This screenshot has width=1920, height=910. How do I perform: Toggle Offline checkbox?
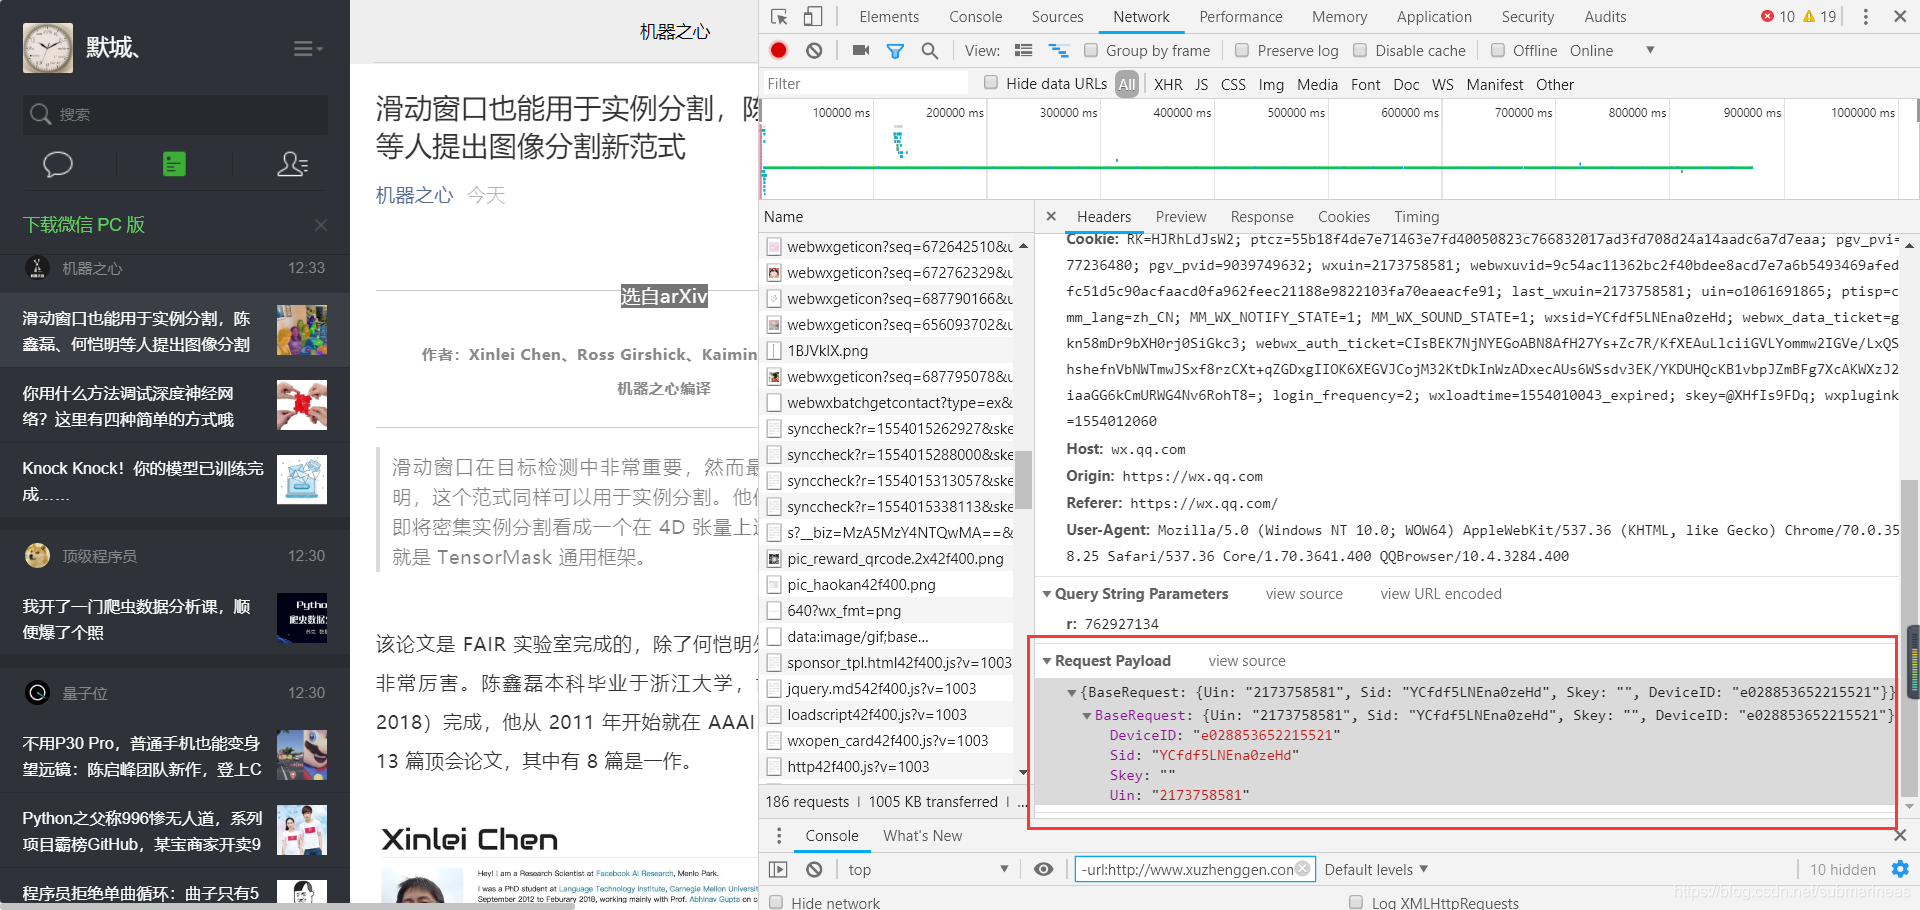point(1498,50)
